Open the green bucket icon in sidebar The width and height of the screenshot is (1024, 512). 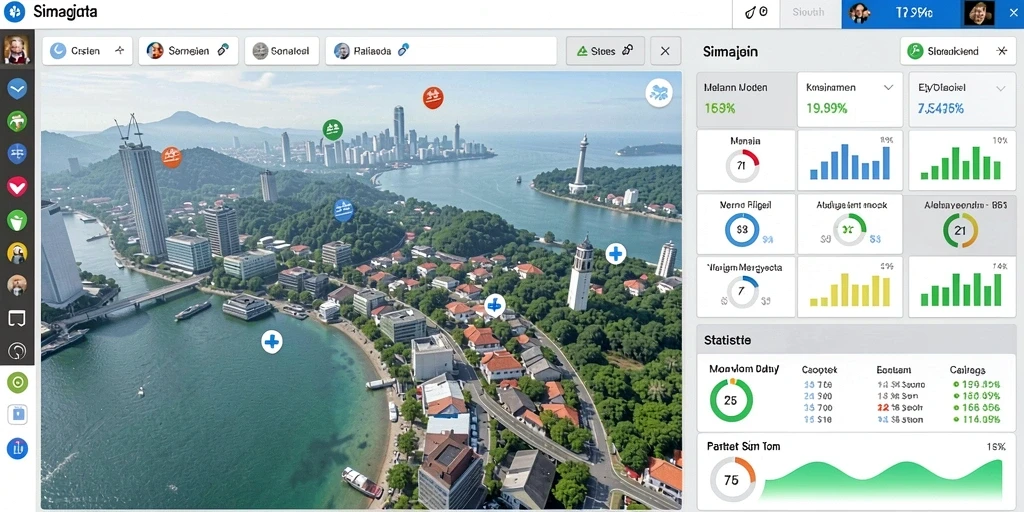pyautogui.click(x=17, y=220)
